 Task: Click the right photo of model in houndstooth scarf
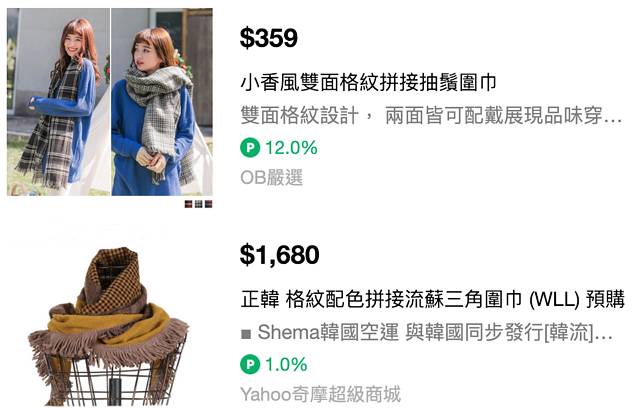point(162,102)
